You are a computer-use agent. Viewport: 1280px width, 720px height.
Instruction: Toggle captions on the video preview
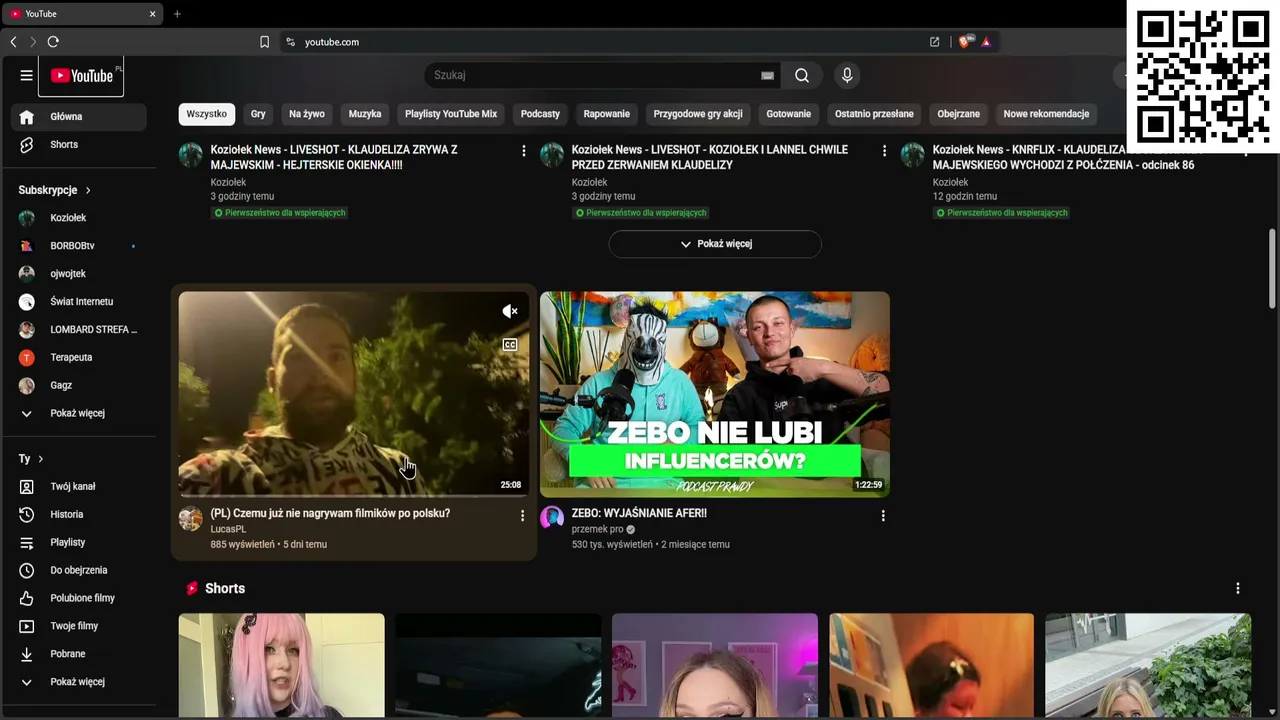point(510,345)
